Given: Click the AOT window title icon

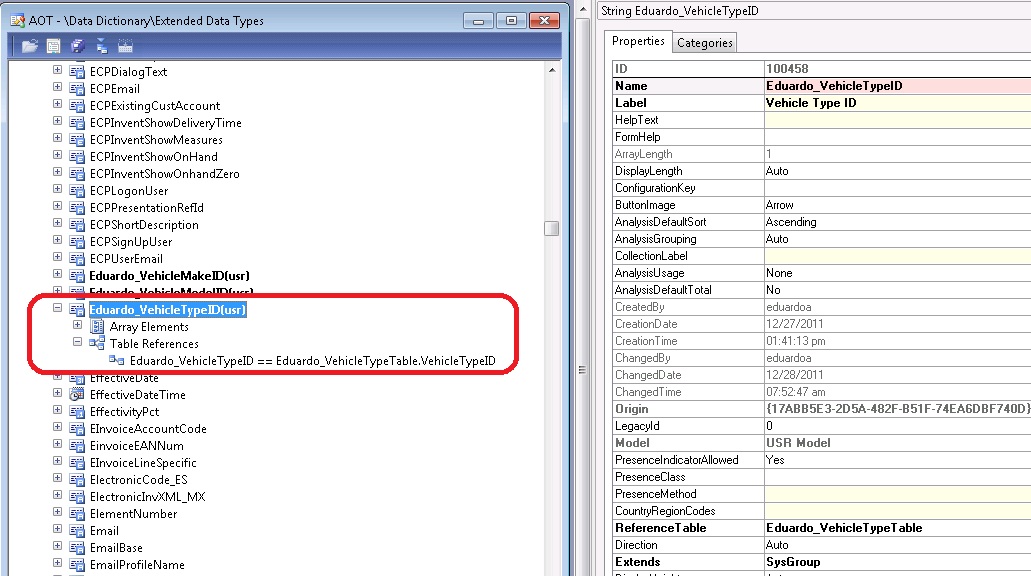Looking at the screenshot, I should click(17, 20).
